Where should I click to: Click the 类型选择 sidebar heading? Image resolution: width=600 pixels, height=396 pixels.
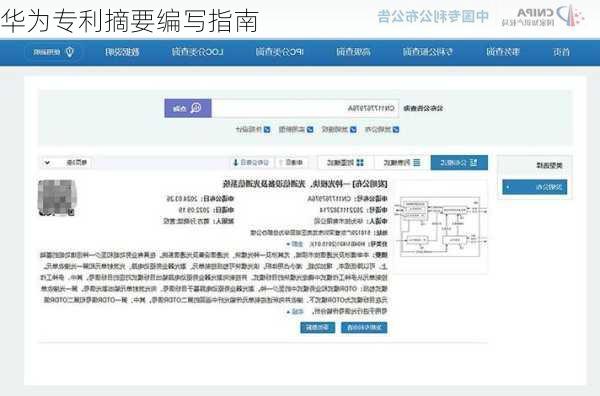pos(549,165)
